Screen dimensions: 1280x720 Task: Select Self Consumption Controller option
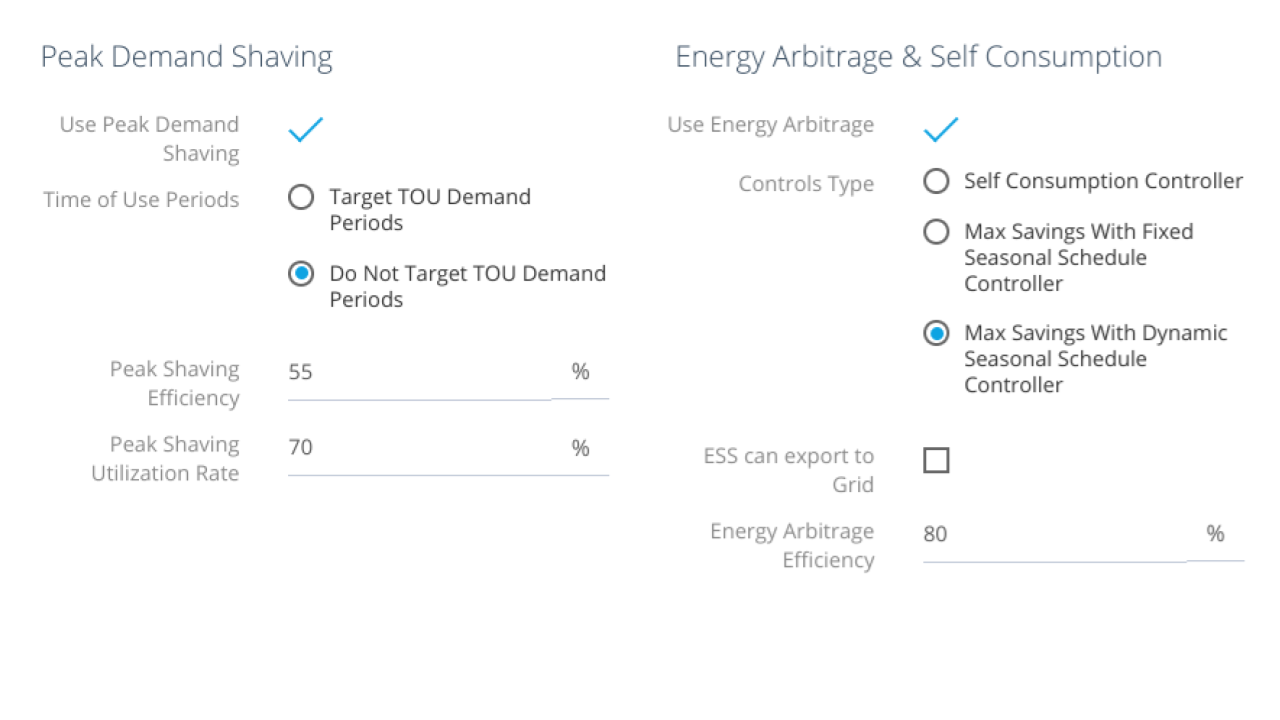936,181
